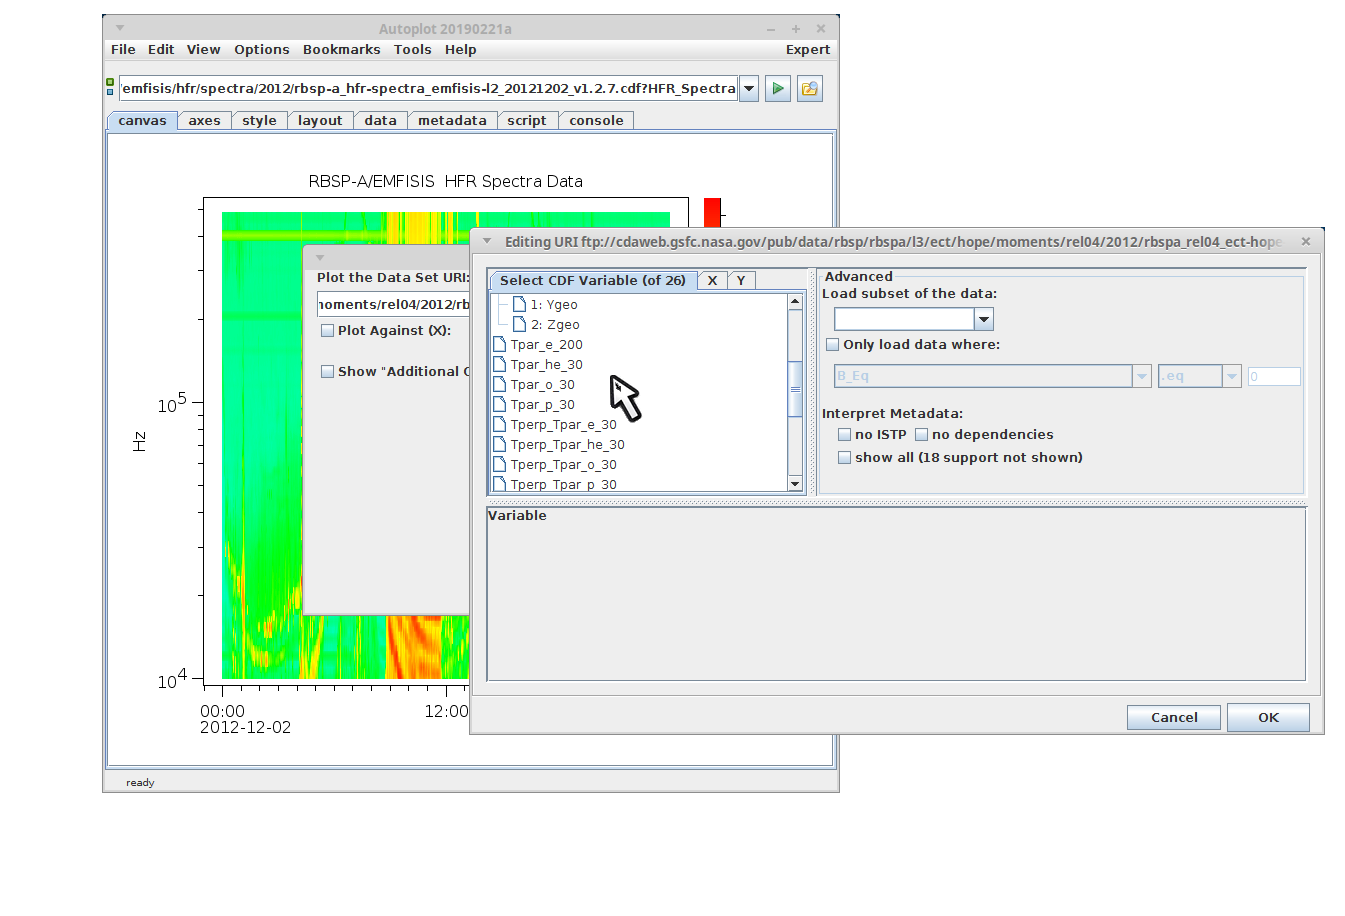
Task: Open the Bookmarks menu
Action: tap(341, 49)
